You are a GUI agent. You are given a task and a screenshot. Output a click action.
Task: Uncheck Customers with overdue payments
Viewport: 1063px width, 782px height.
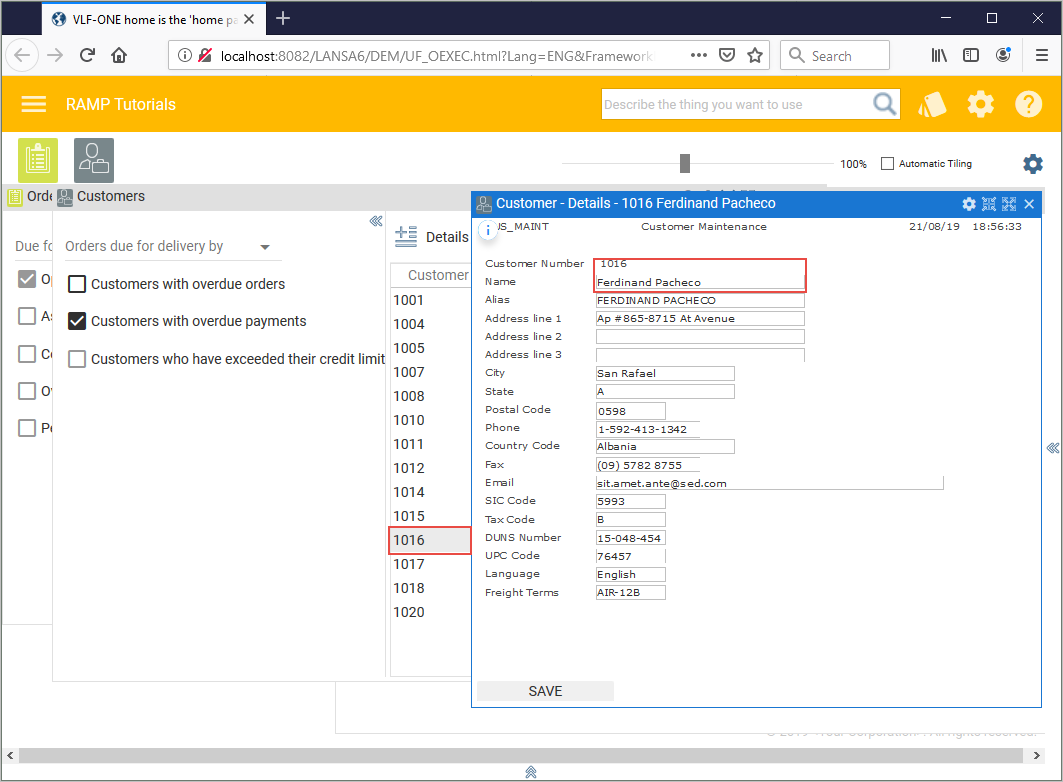point(77,321)
